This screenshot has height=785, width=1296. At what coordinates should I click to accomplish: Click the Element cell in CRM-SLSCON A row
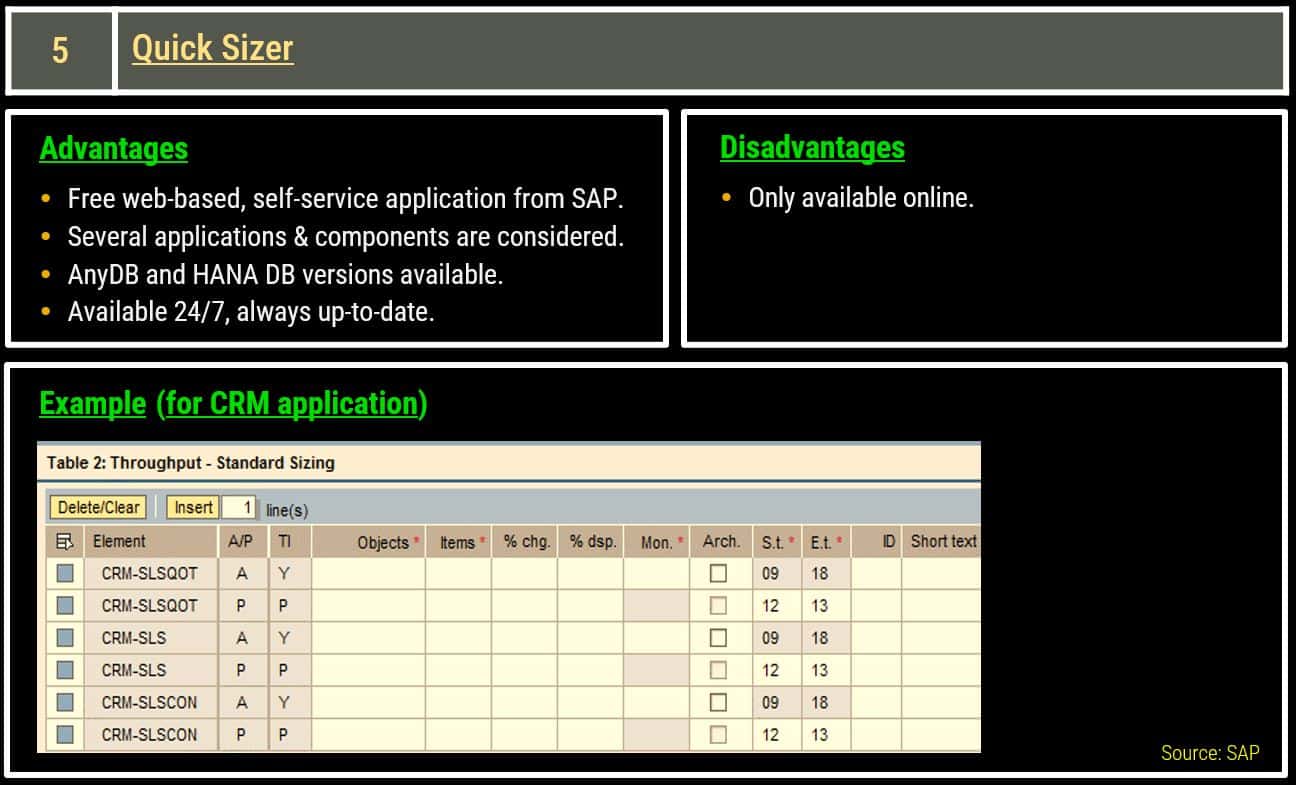click(150, 702)
